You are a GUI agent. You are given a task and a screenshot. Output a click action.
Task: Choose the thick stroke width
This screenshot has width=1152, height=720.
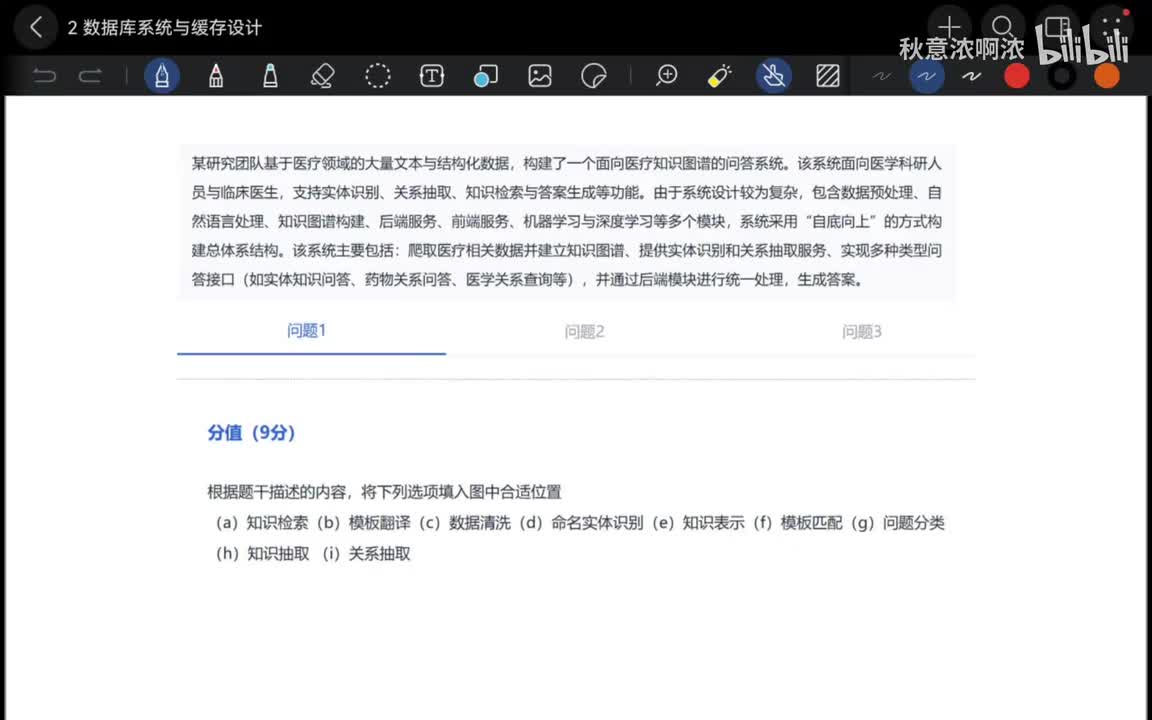click(x=972, y=76)
